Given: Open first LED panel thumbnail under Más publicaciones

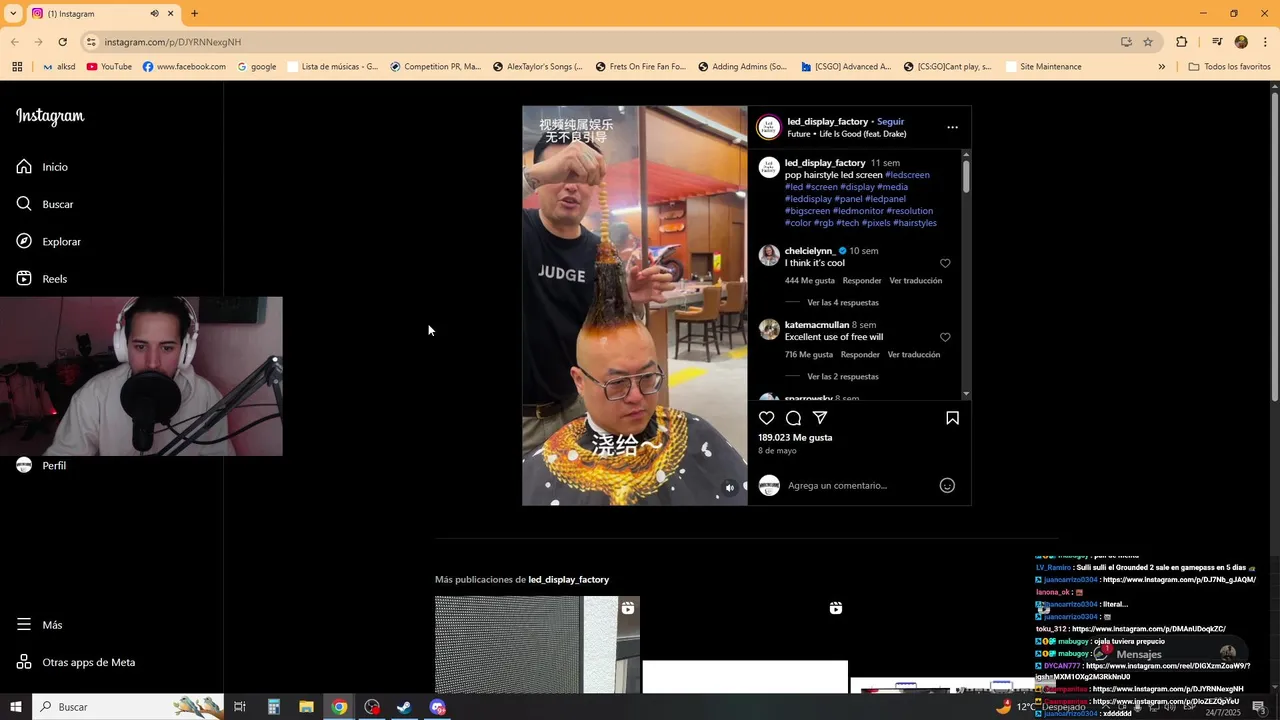Looking at the screenshot, I should point(537,645).
